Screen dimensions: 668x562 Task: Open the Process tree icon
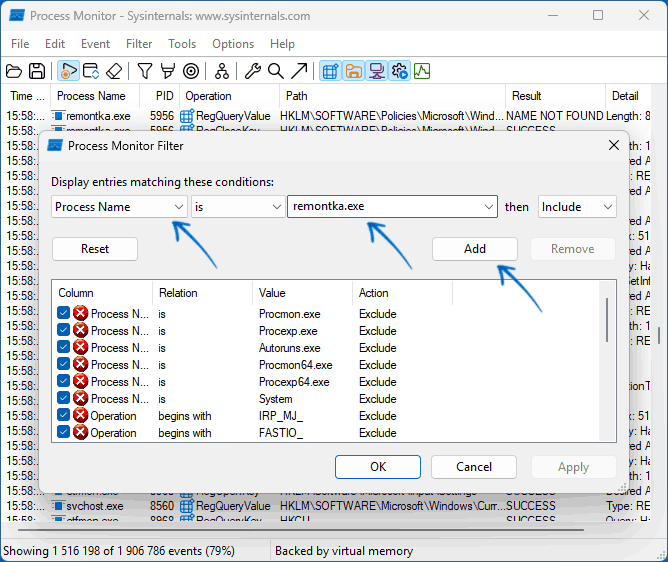pyautogui.click(x=222, y=71)
